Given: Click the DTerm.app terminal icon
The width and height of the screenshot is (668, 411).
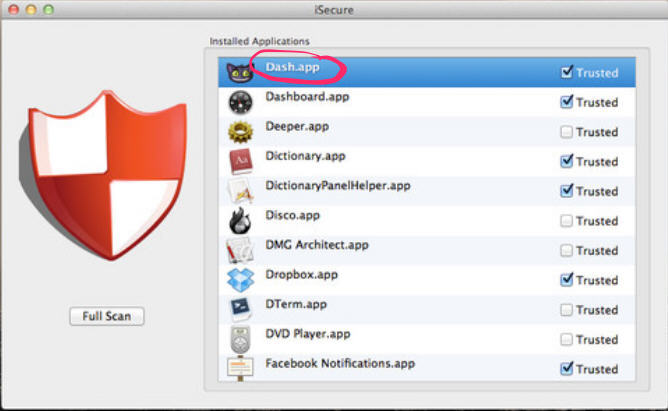Looking at the screenshot, I should click(x=240, y=309).
